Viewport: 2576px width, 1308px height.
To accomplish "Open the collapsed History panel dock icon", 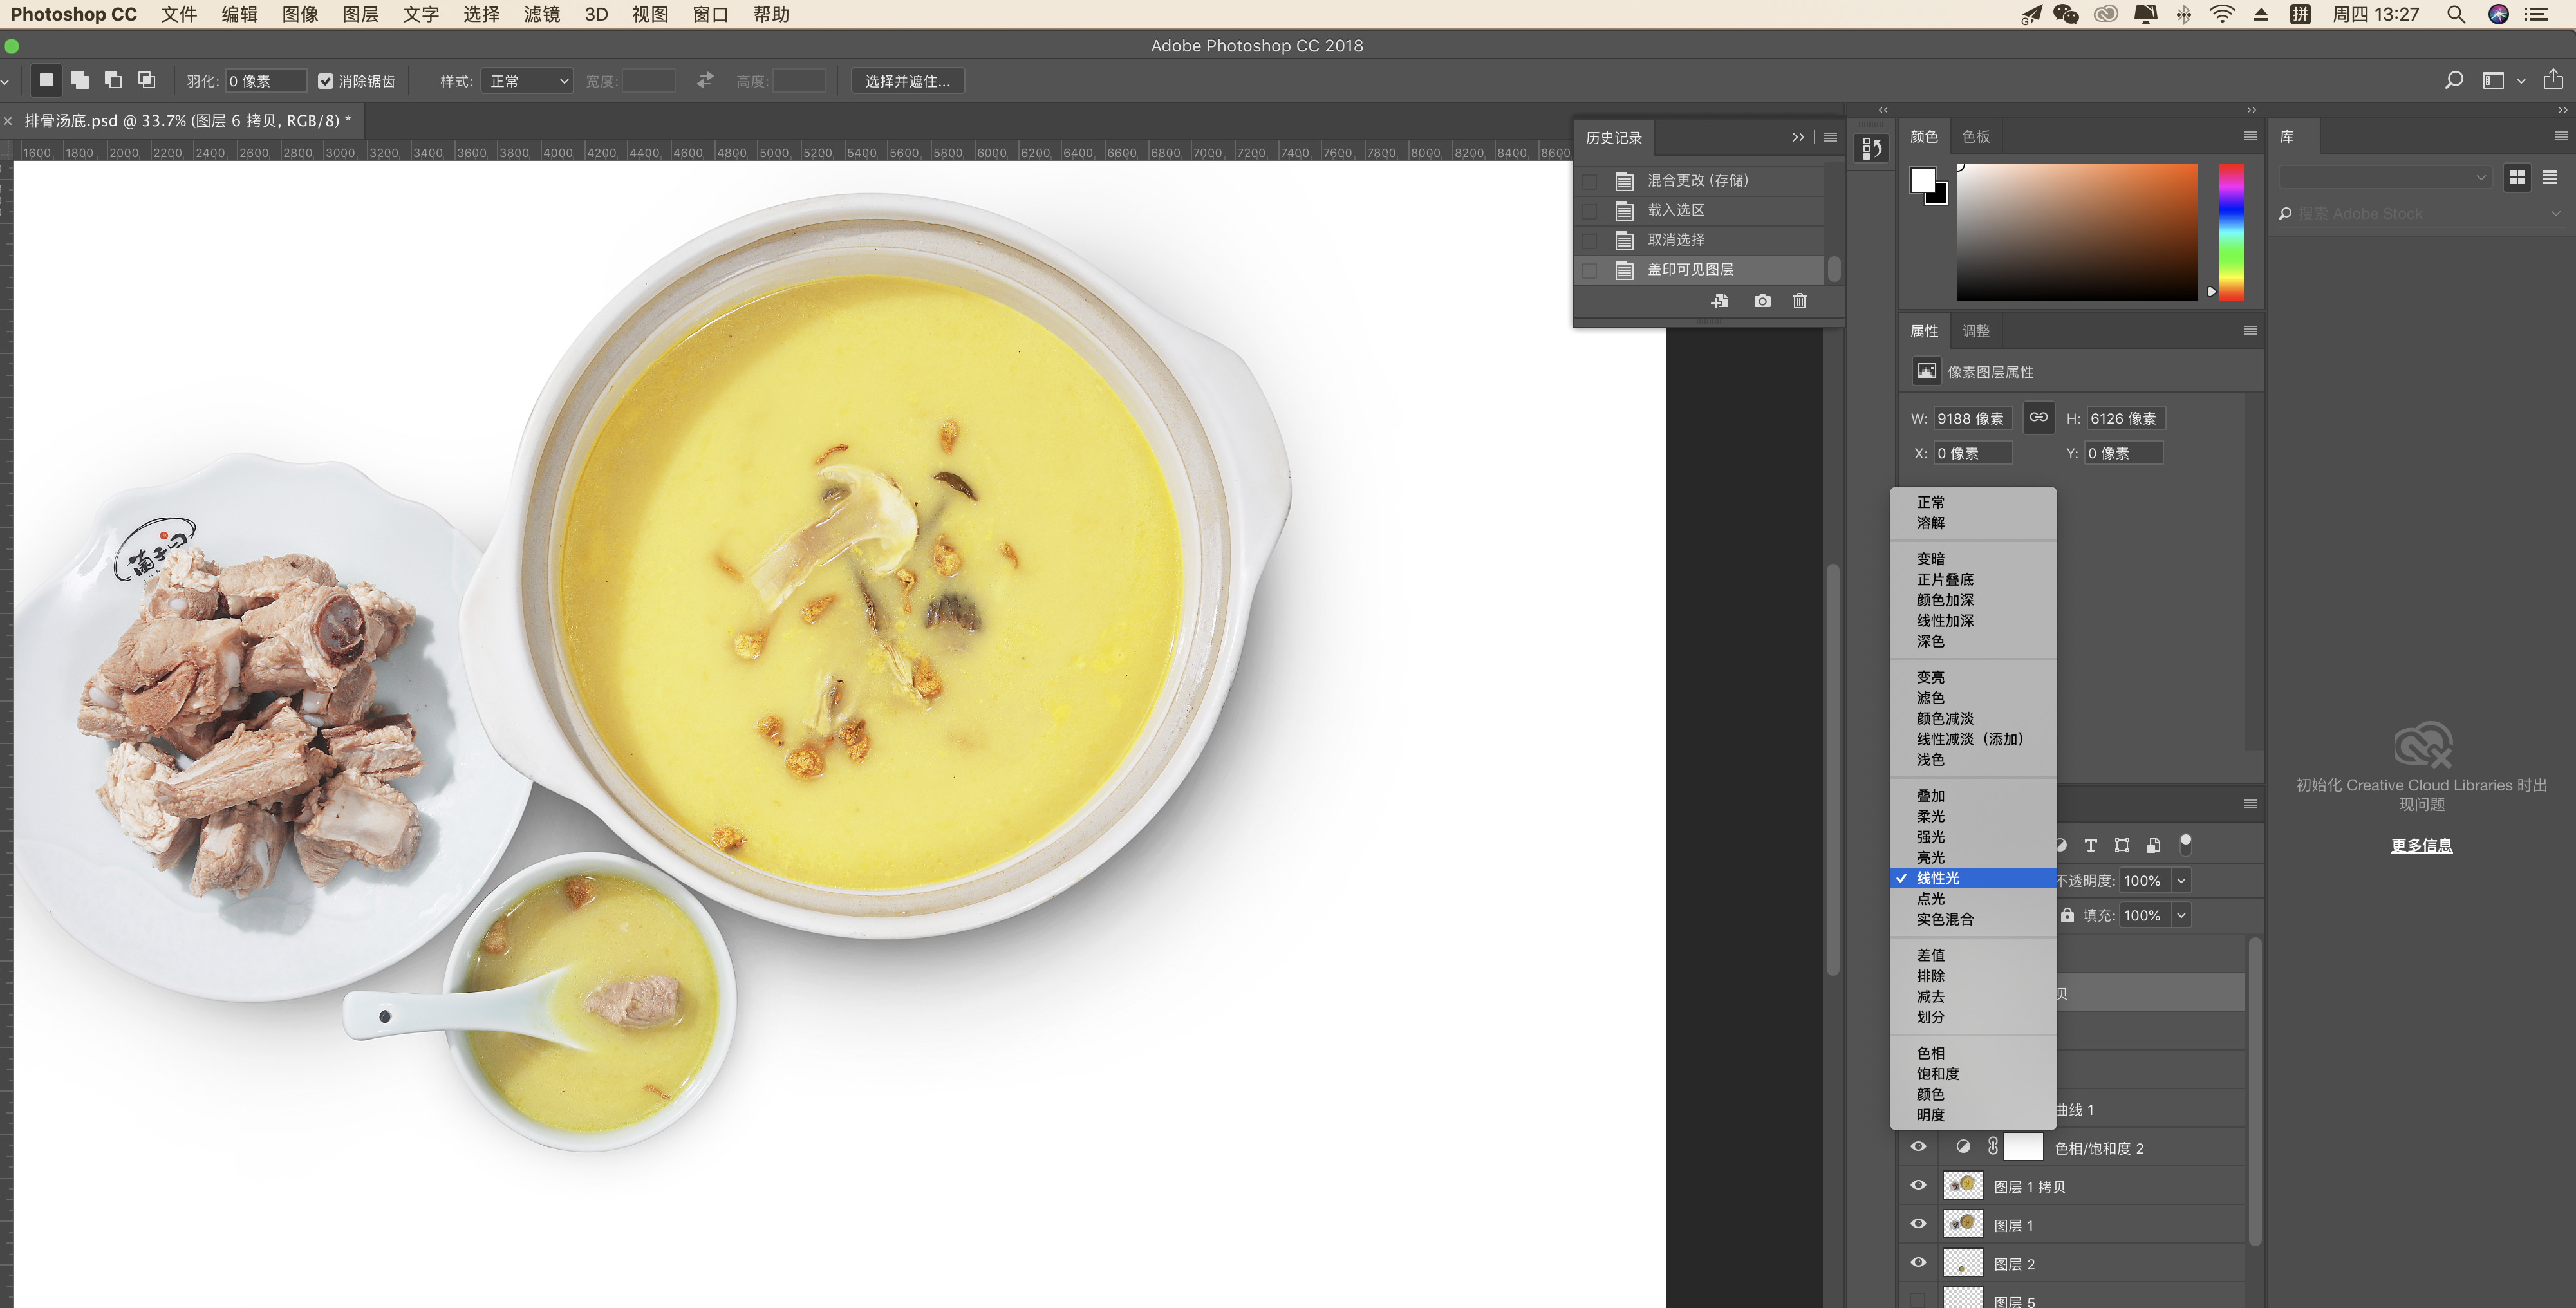I will point(1871,149).
